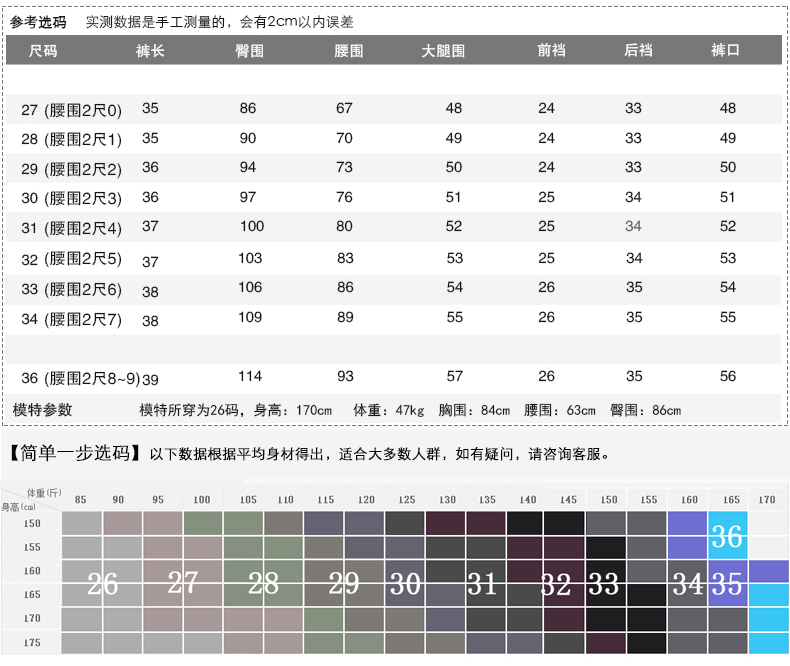
Task: Click the 臀围 column header
Action: (x=248, y=51)
